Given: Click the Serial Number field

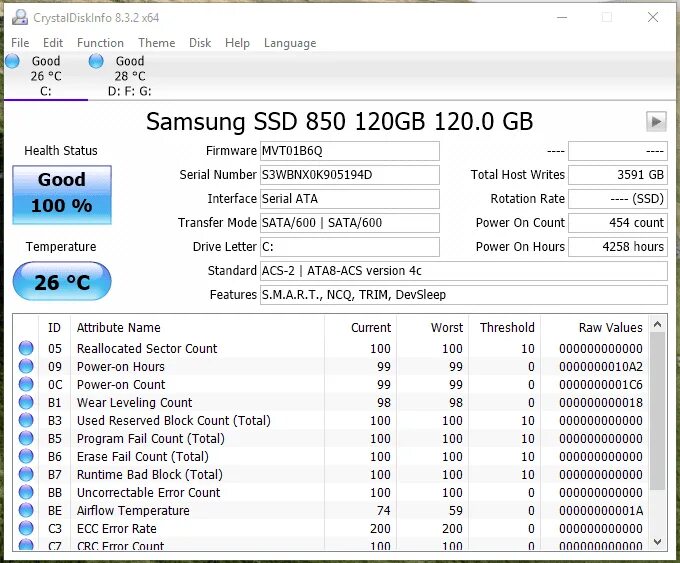Looking at the screenshot, I should click(x=350, y=175).
